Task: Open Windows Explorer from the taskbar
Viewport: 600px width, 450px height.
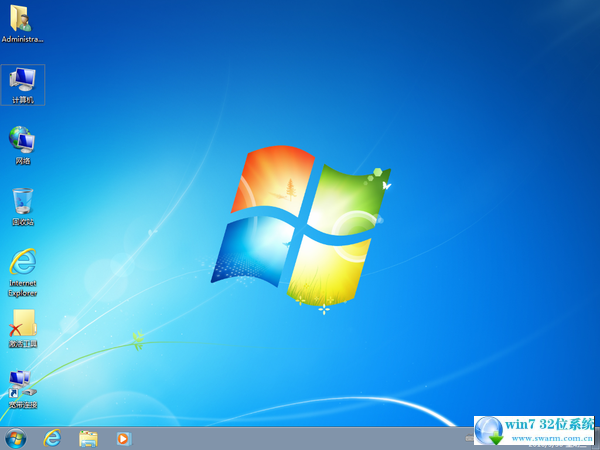Action: pyautogui.click(x=88, y=438)
